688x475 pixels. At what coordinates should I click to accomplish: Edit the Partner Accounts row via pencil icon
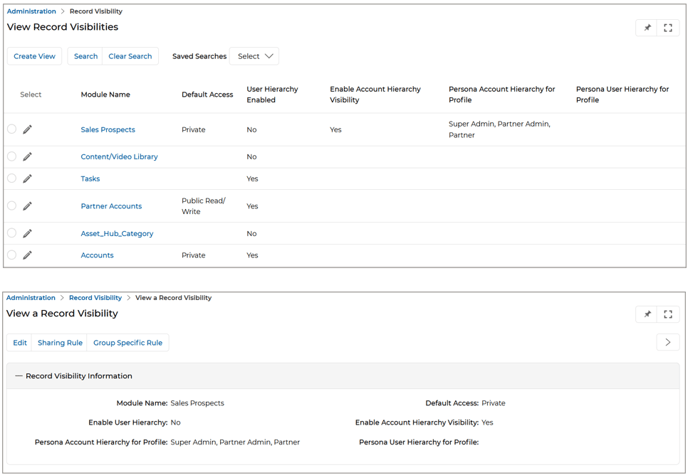point(28,206)
